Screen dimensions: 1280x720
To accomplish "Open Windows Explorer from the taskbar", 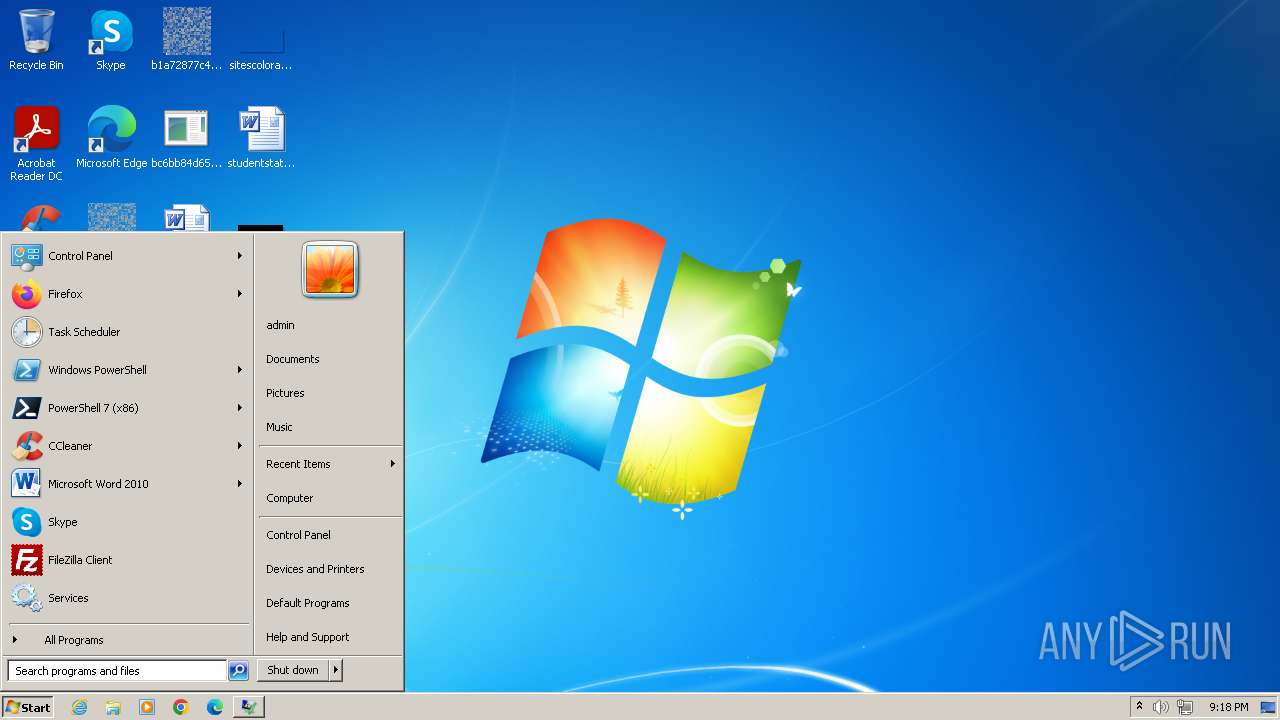I will [113, 707].
